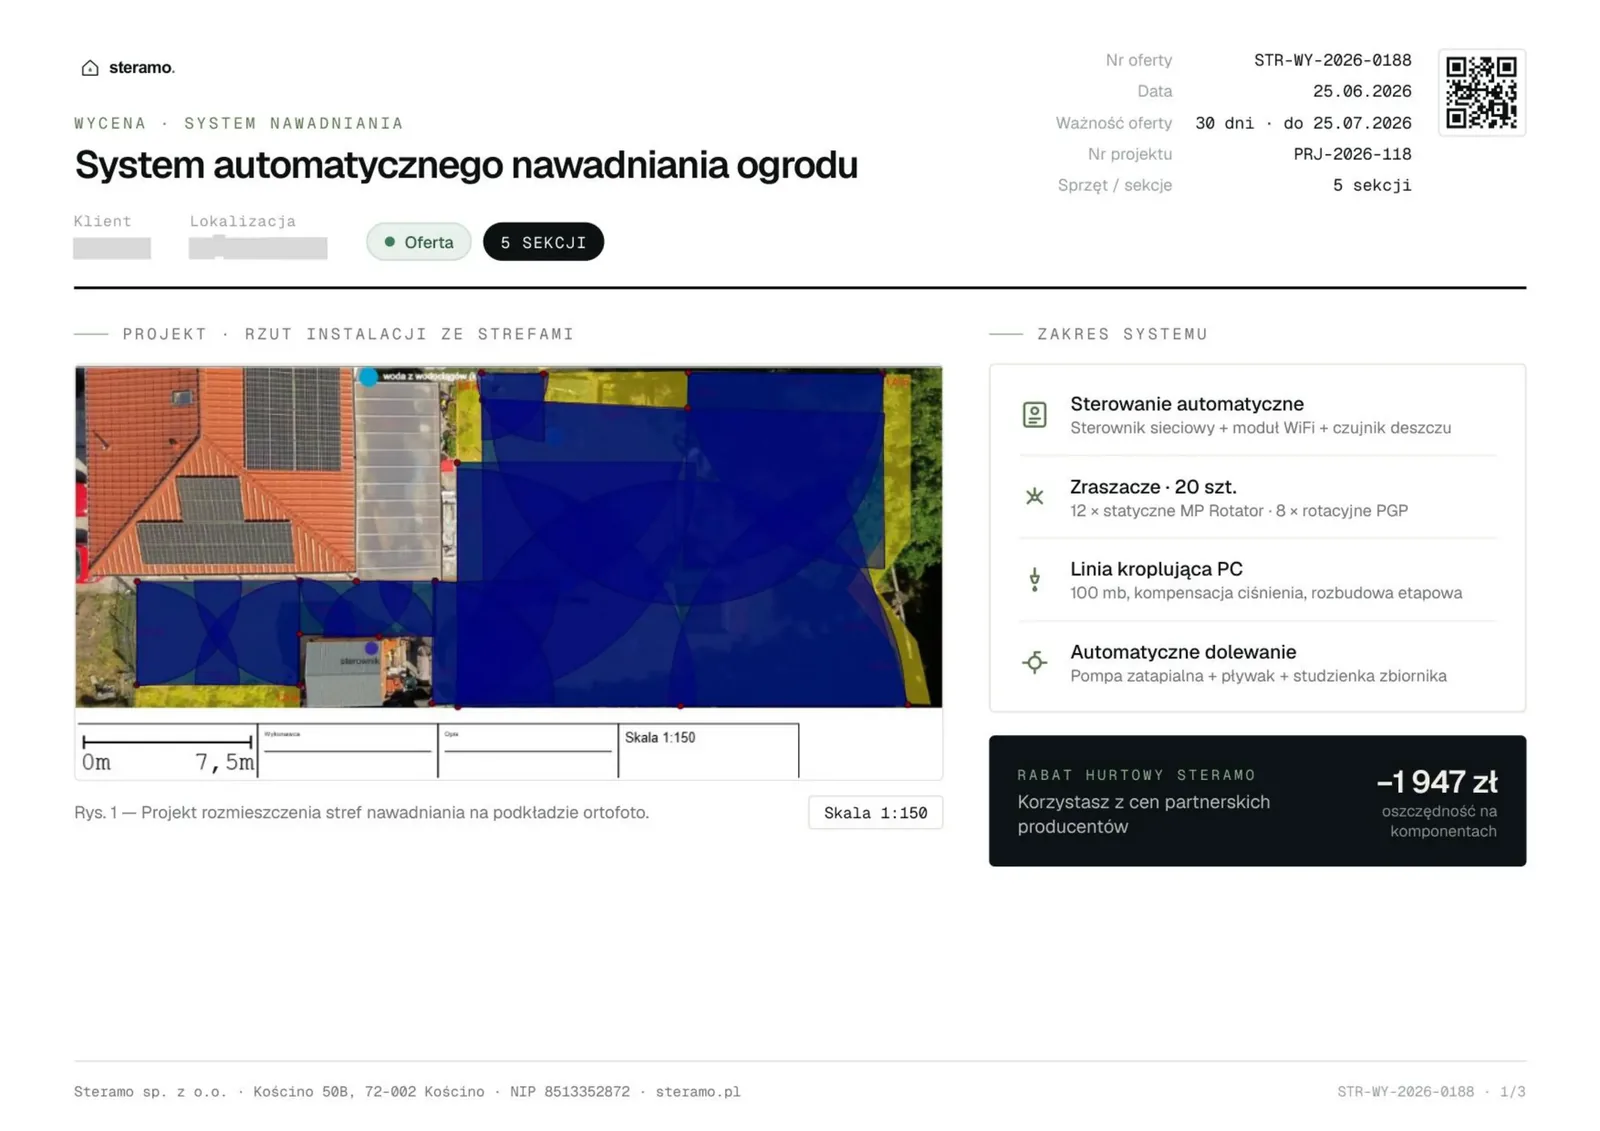Click the Sterowanie automatyczne controller icon
Viewport: 1600px width, 1131px height.
pos(1034,415)
